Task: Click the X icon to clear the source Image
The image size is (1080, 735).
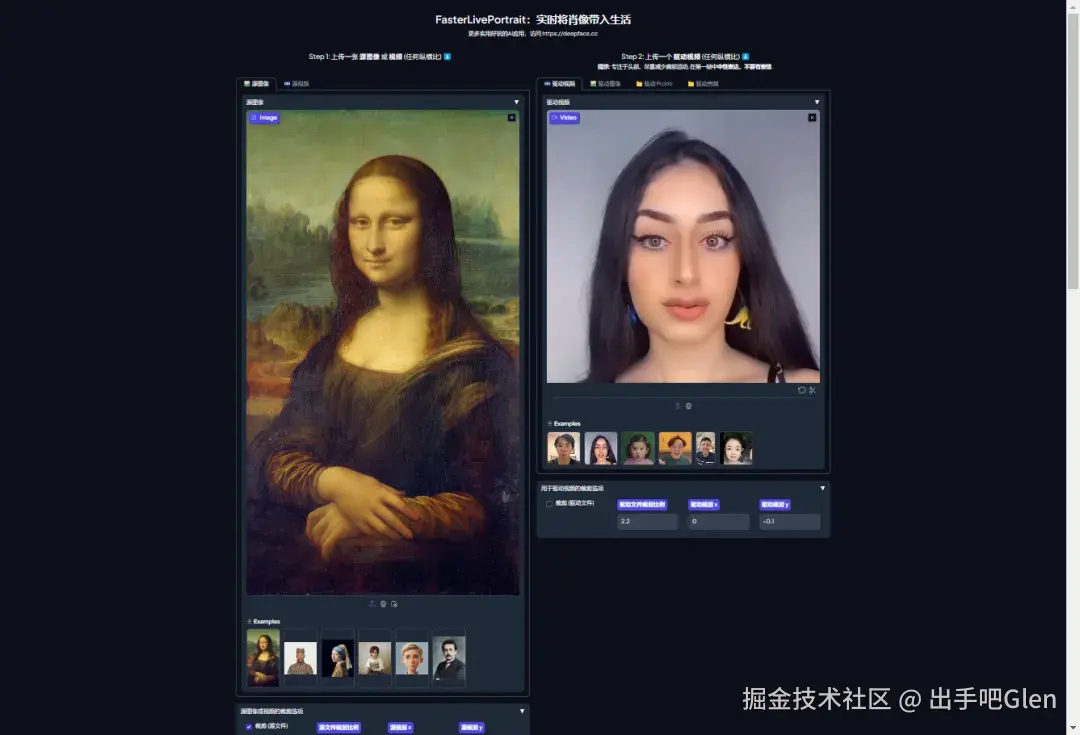Action: (512, 117)
